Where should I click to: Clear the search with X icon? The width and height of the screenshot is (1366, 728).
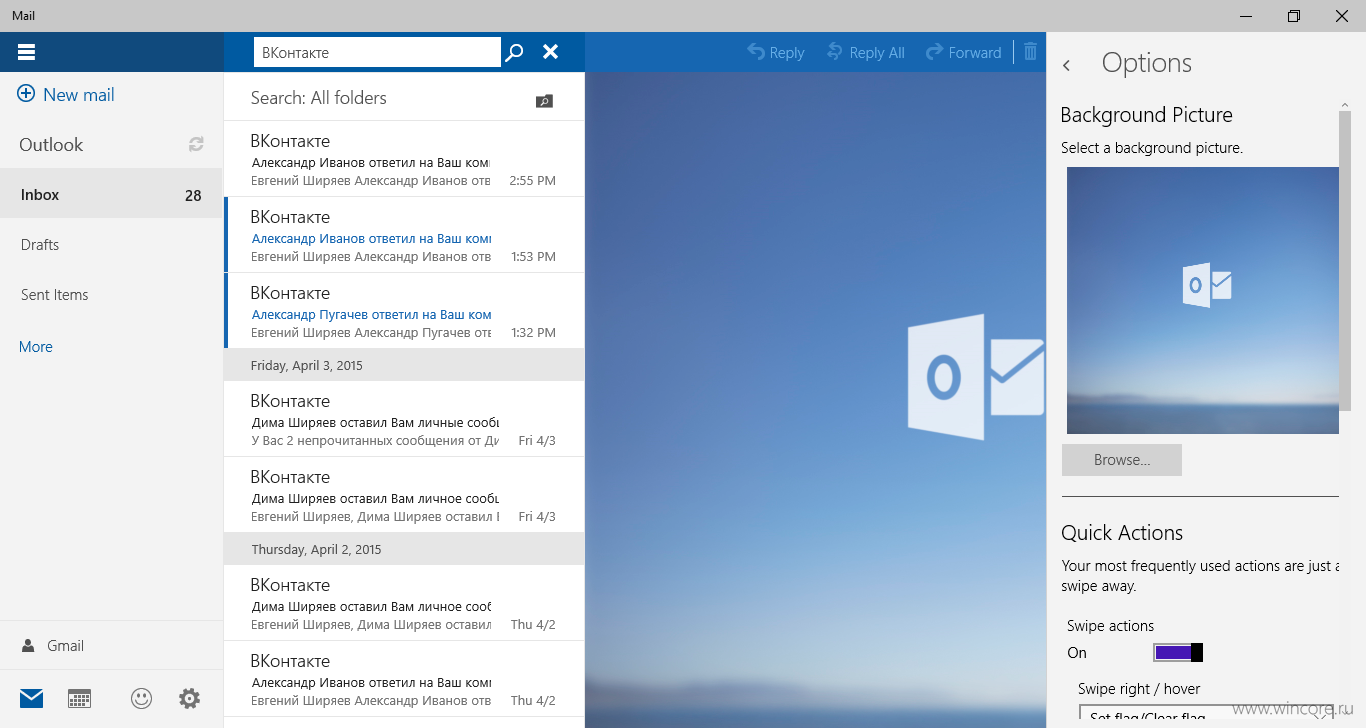pyautogui.click(x=550, y=52)
